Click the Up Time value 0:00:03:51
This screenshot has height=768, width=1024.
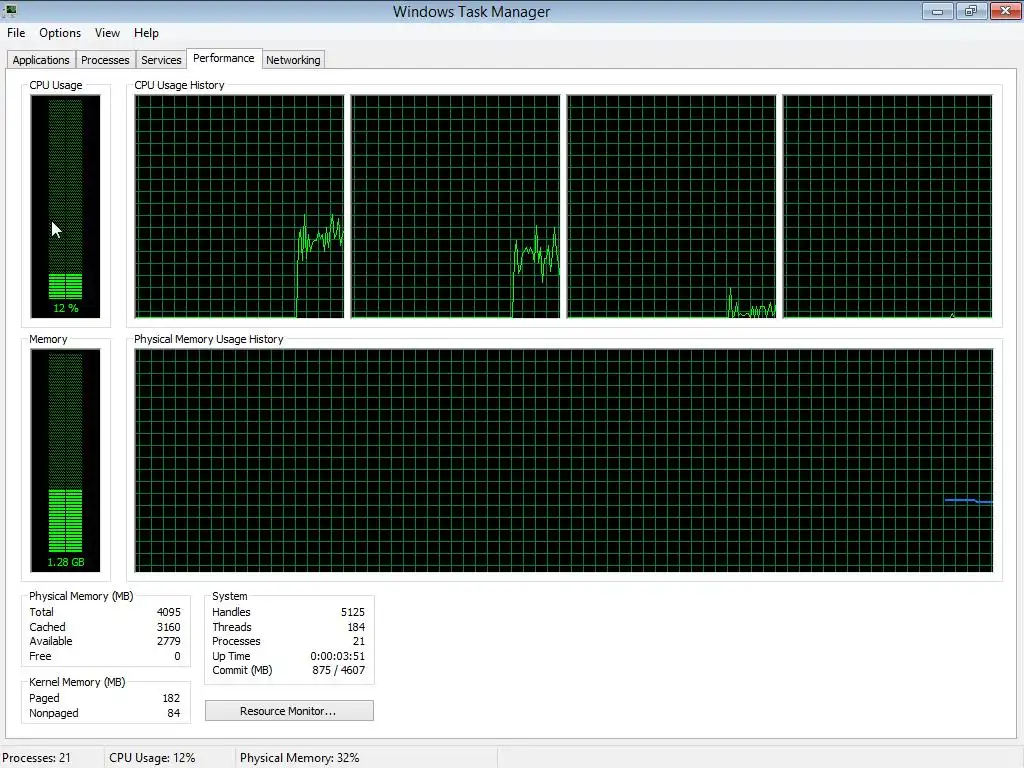pyautogui.click(x=338, y=656)
